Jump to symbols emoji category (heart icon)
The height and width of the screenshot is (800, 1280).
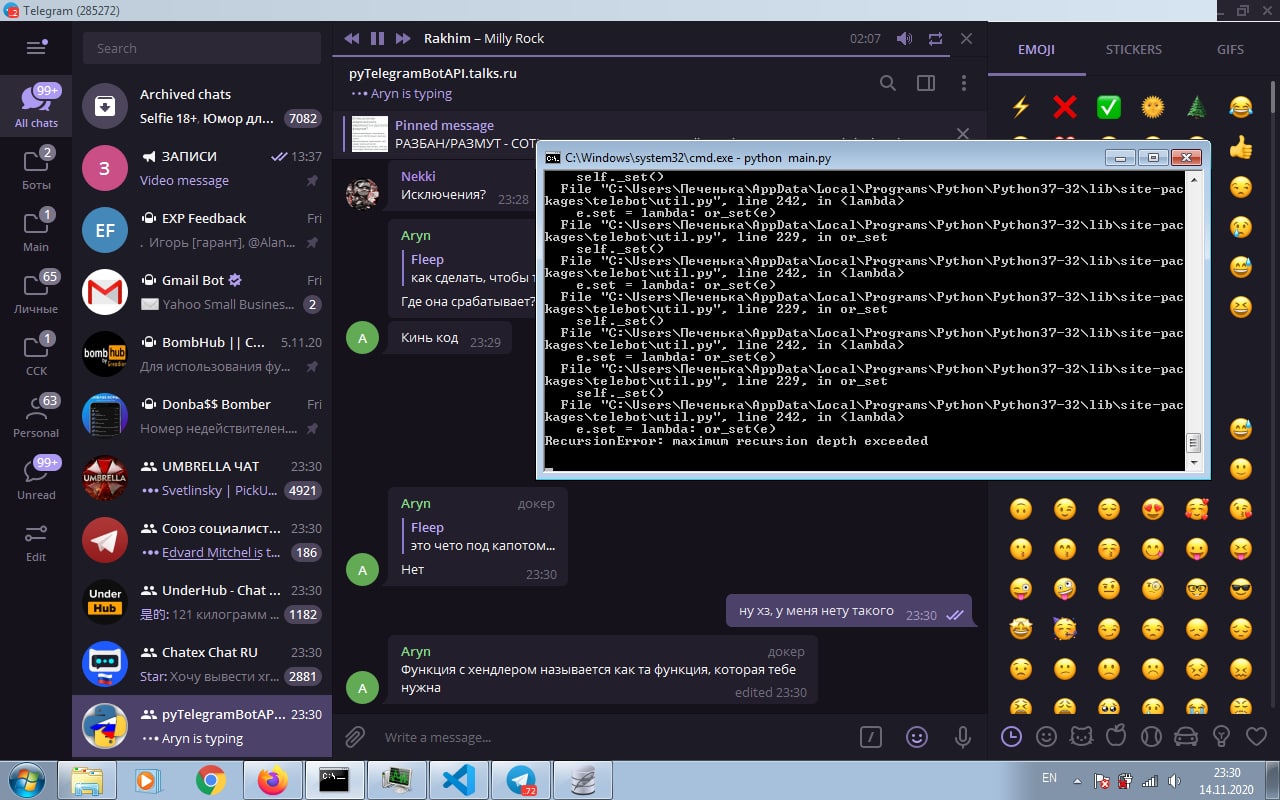pos(1256,737)
